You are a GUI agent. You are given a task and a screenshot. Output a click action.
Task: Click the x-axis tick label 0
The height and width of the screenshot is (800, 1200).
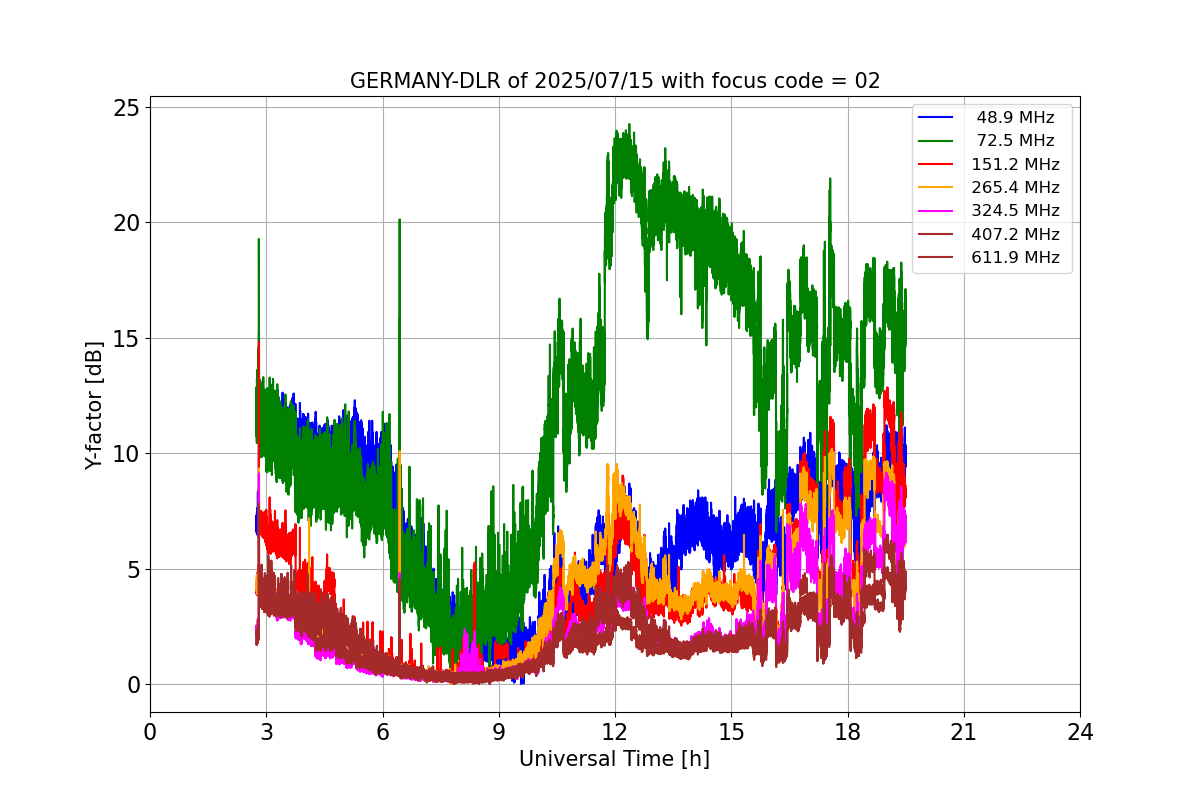(x=150, y=732)
